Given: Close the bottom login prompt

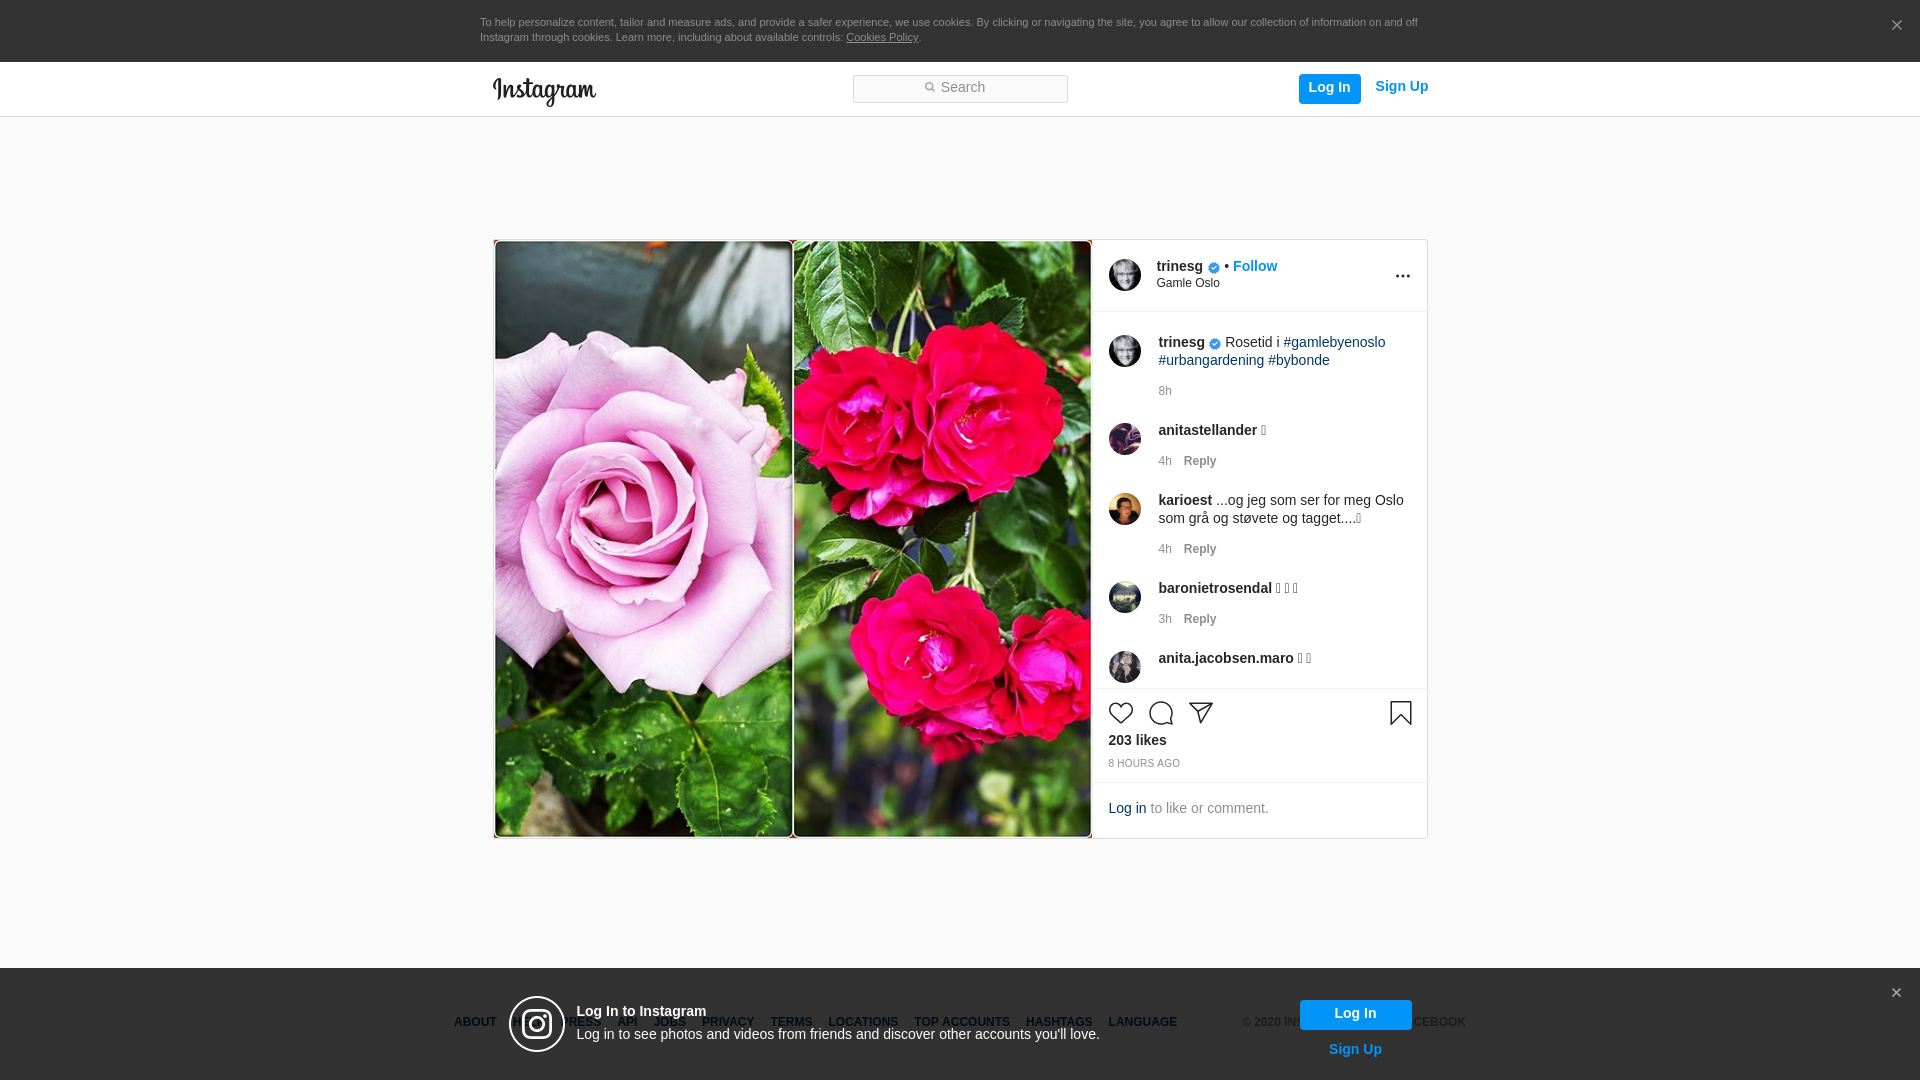Looking at the screenshot, I should 1896,993.
